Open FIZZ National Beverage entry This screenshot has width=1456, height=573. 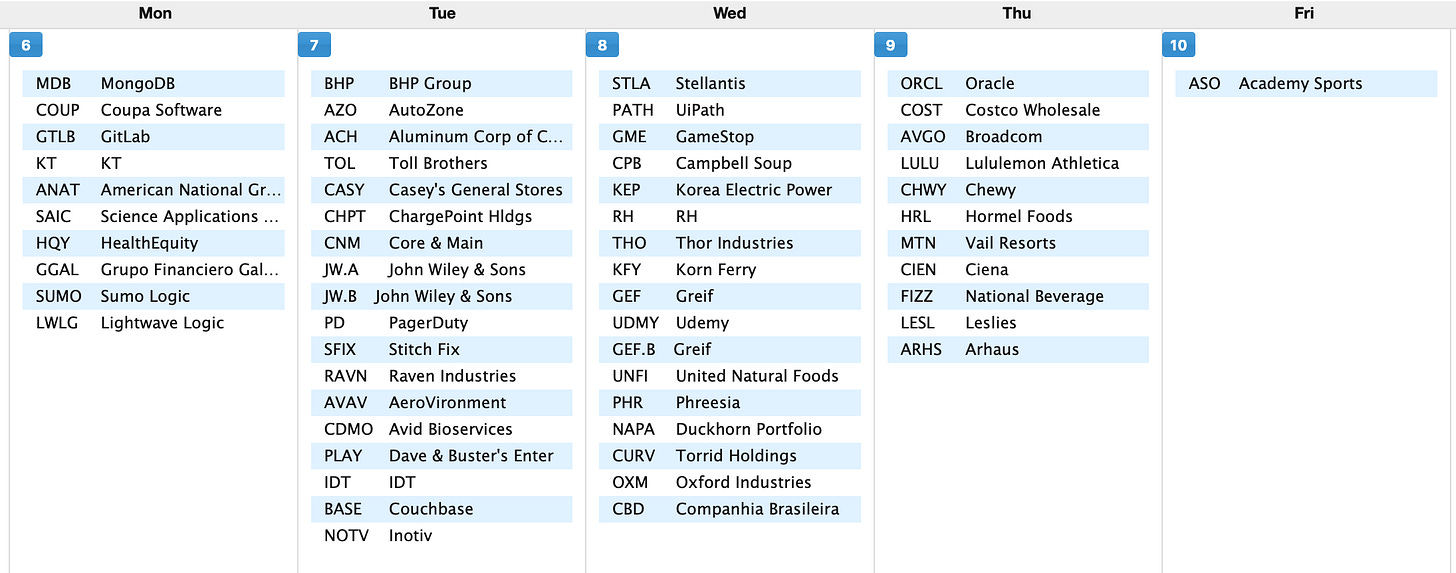click(x=1018, y=296)
